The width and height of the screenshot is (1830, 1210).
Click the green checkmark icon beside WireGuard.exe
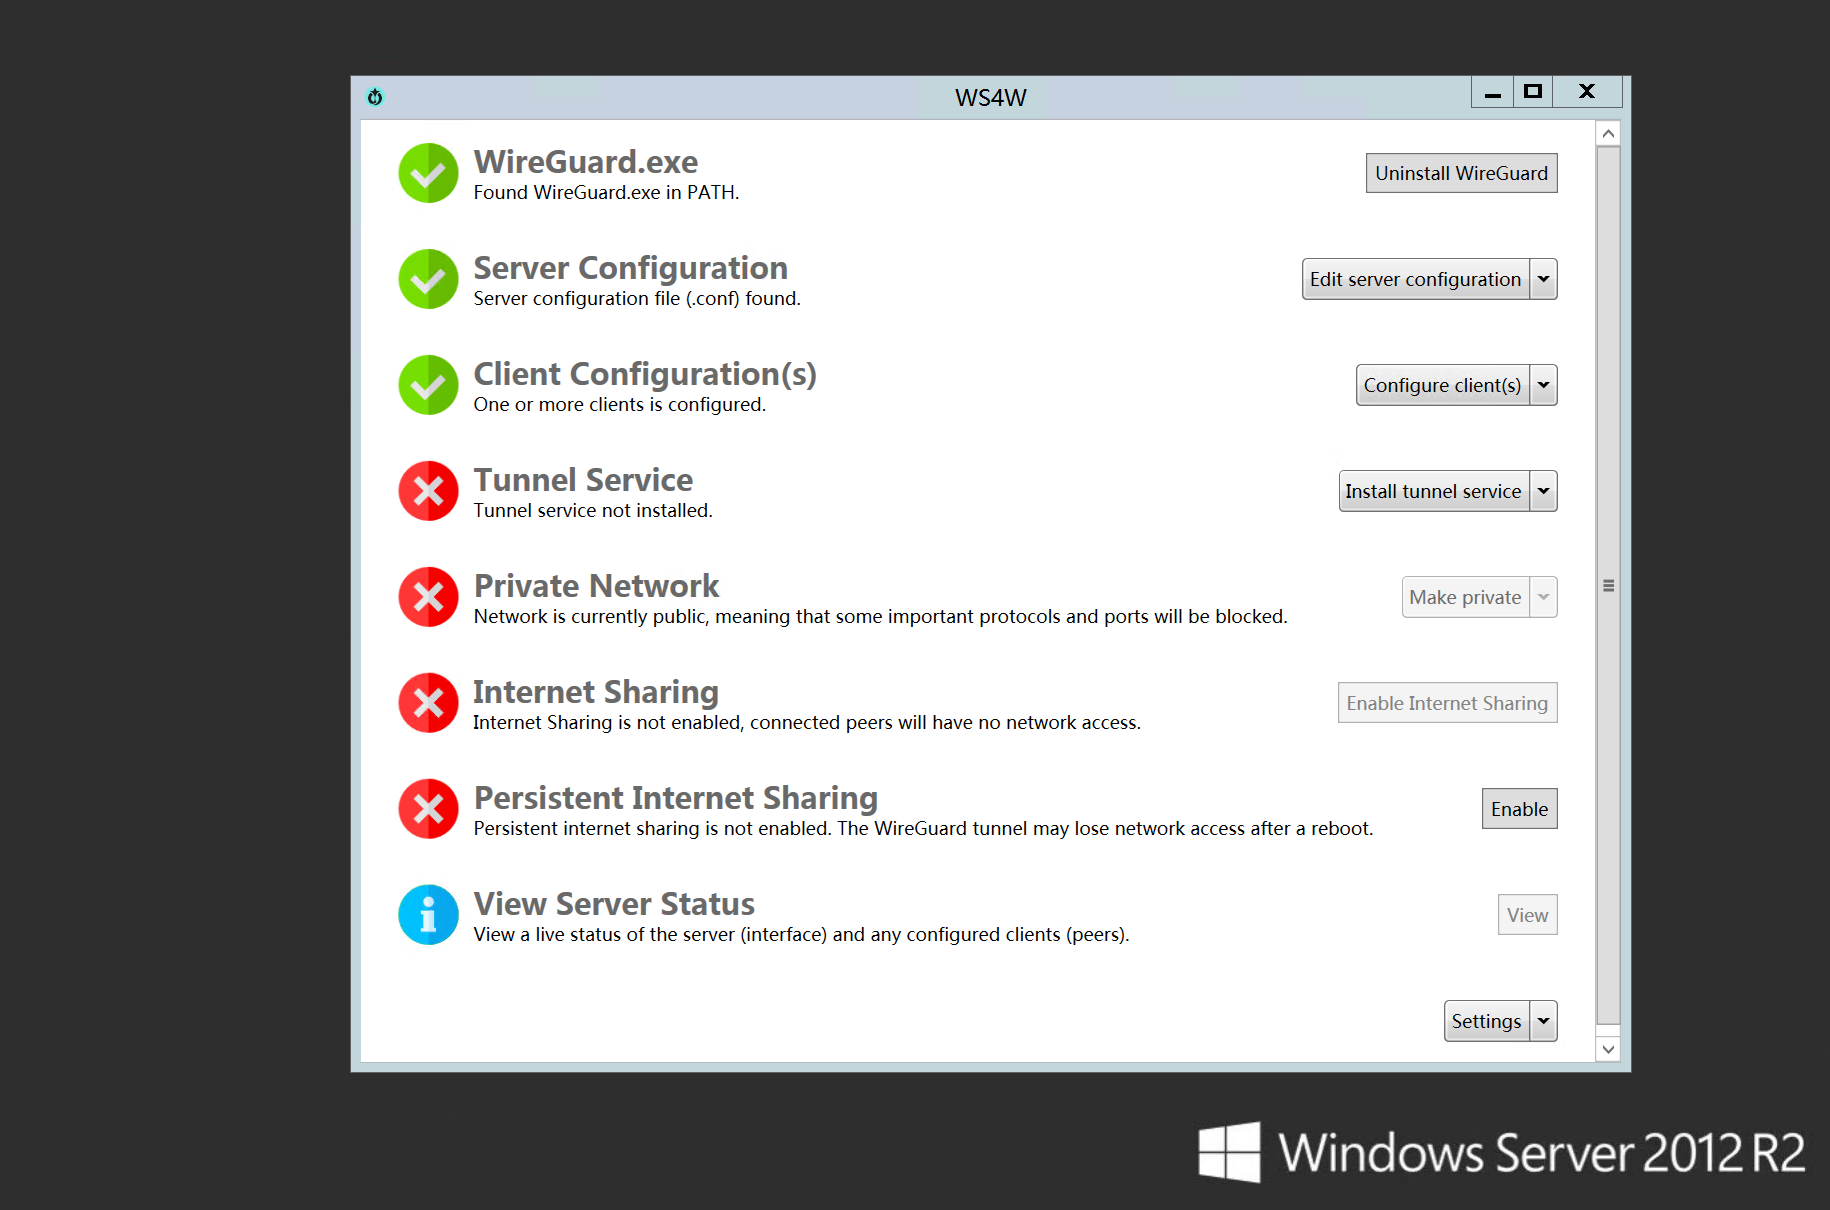coord(428,173)
